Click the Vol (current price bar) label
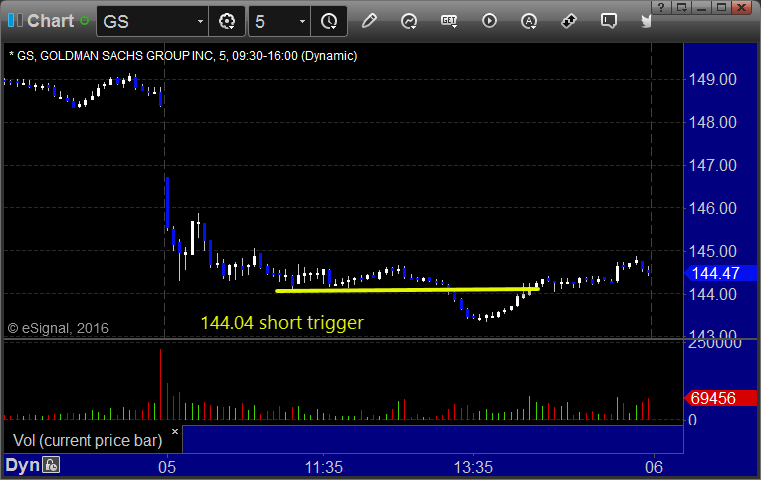Image resolution: width=761 pixels, height=480 pixels. (x=87, y=440)
